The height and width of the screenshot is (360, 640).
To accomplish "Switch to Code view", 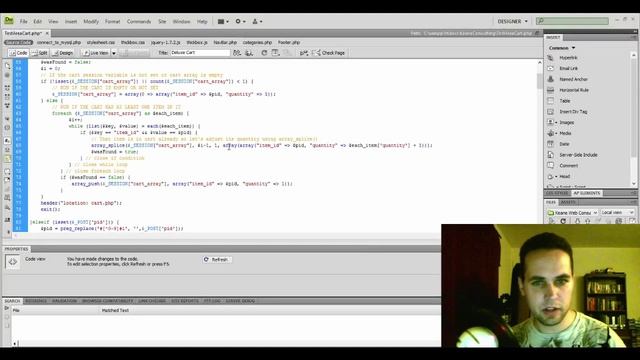I will pyautogui.click(x=18, y=53).
